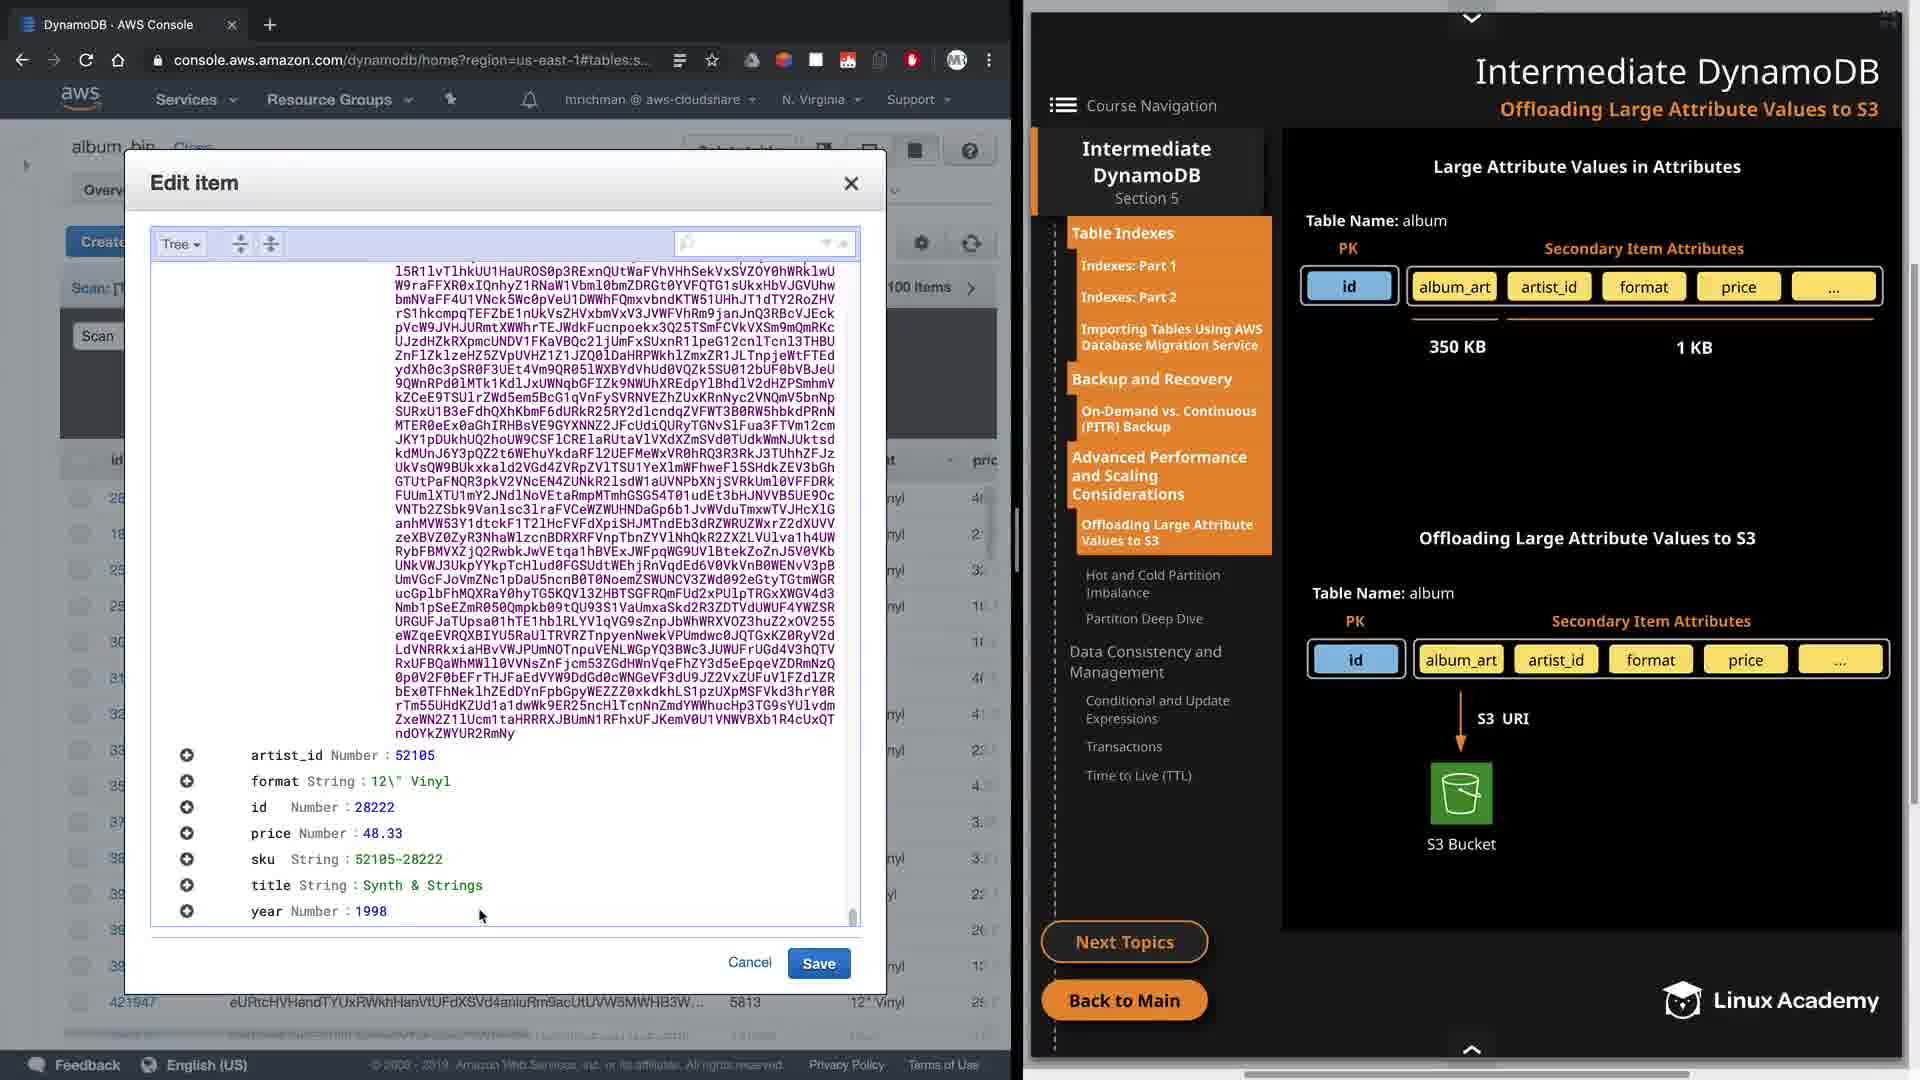Click the collapse all fields icon
The width and height of the screenshot is (1920, 1080).
click(x=271, y=244)
